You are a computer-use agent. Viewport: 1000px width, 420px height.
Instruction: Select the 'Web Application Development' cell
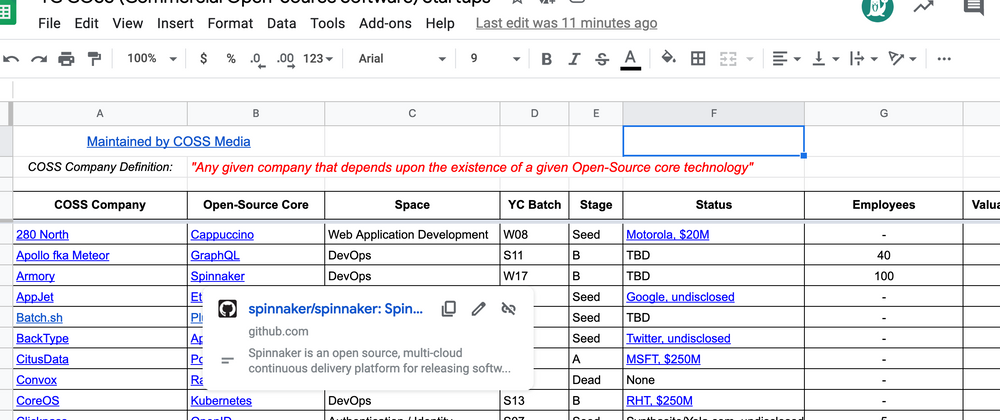pos(412,235)
